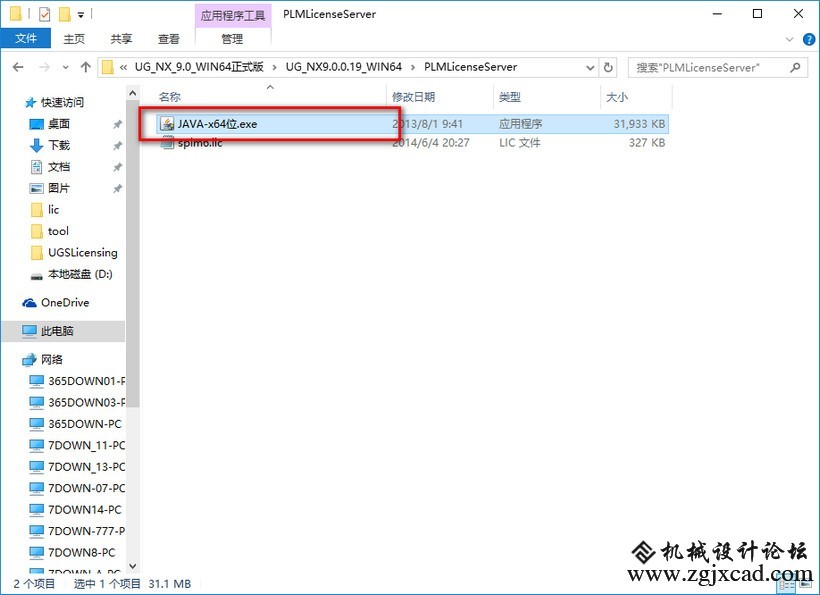Expand the hidden breadcrumb path chevron «

pos(123,67)
